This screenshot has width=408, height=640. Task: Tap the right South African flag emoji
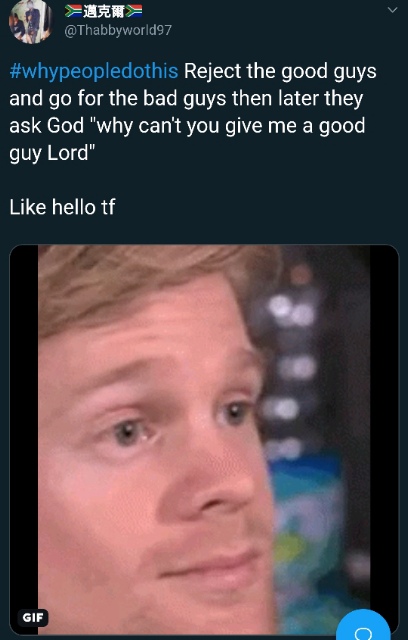click(x=134, y=11)
